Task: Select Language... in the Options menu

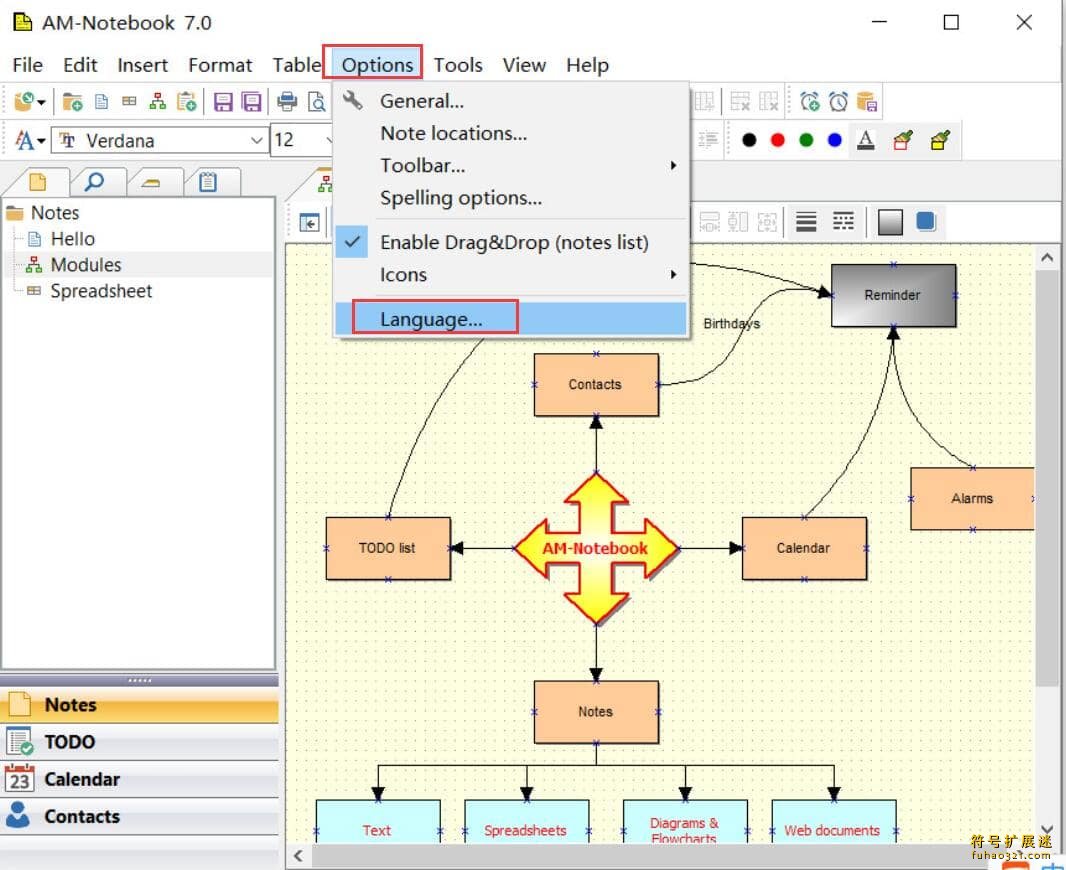Action: 511,319
